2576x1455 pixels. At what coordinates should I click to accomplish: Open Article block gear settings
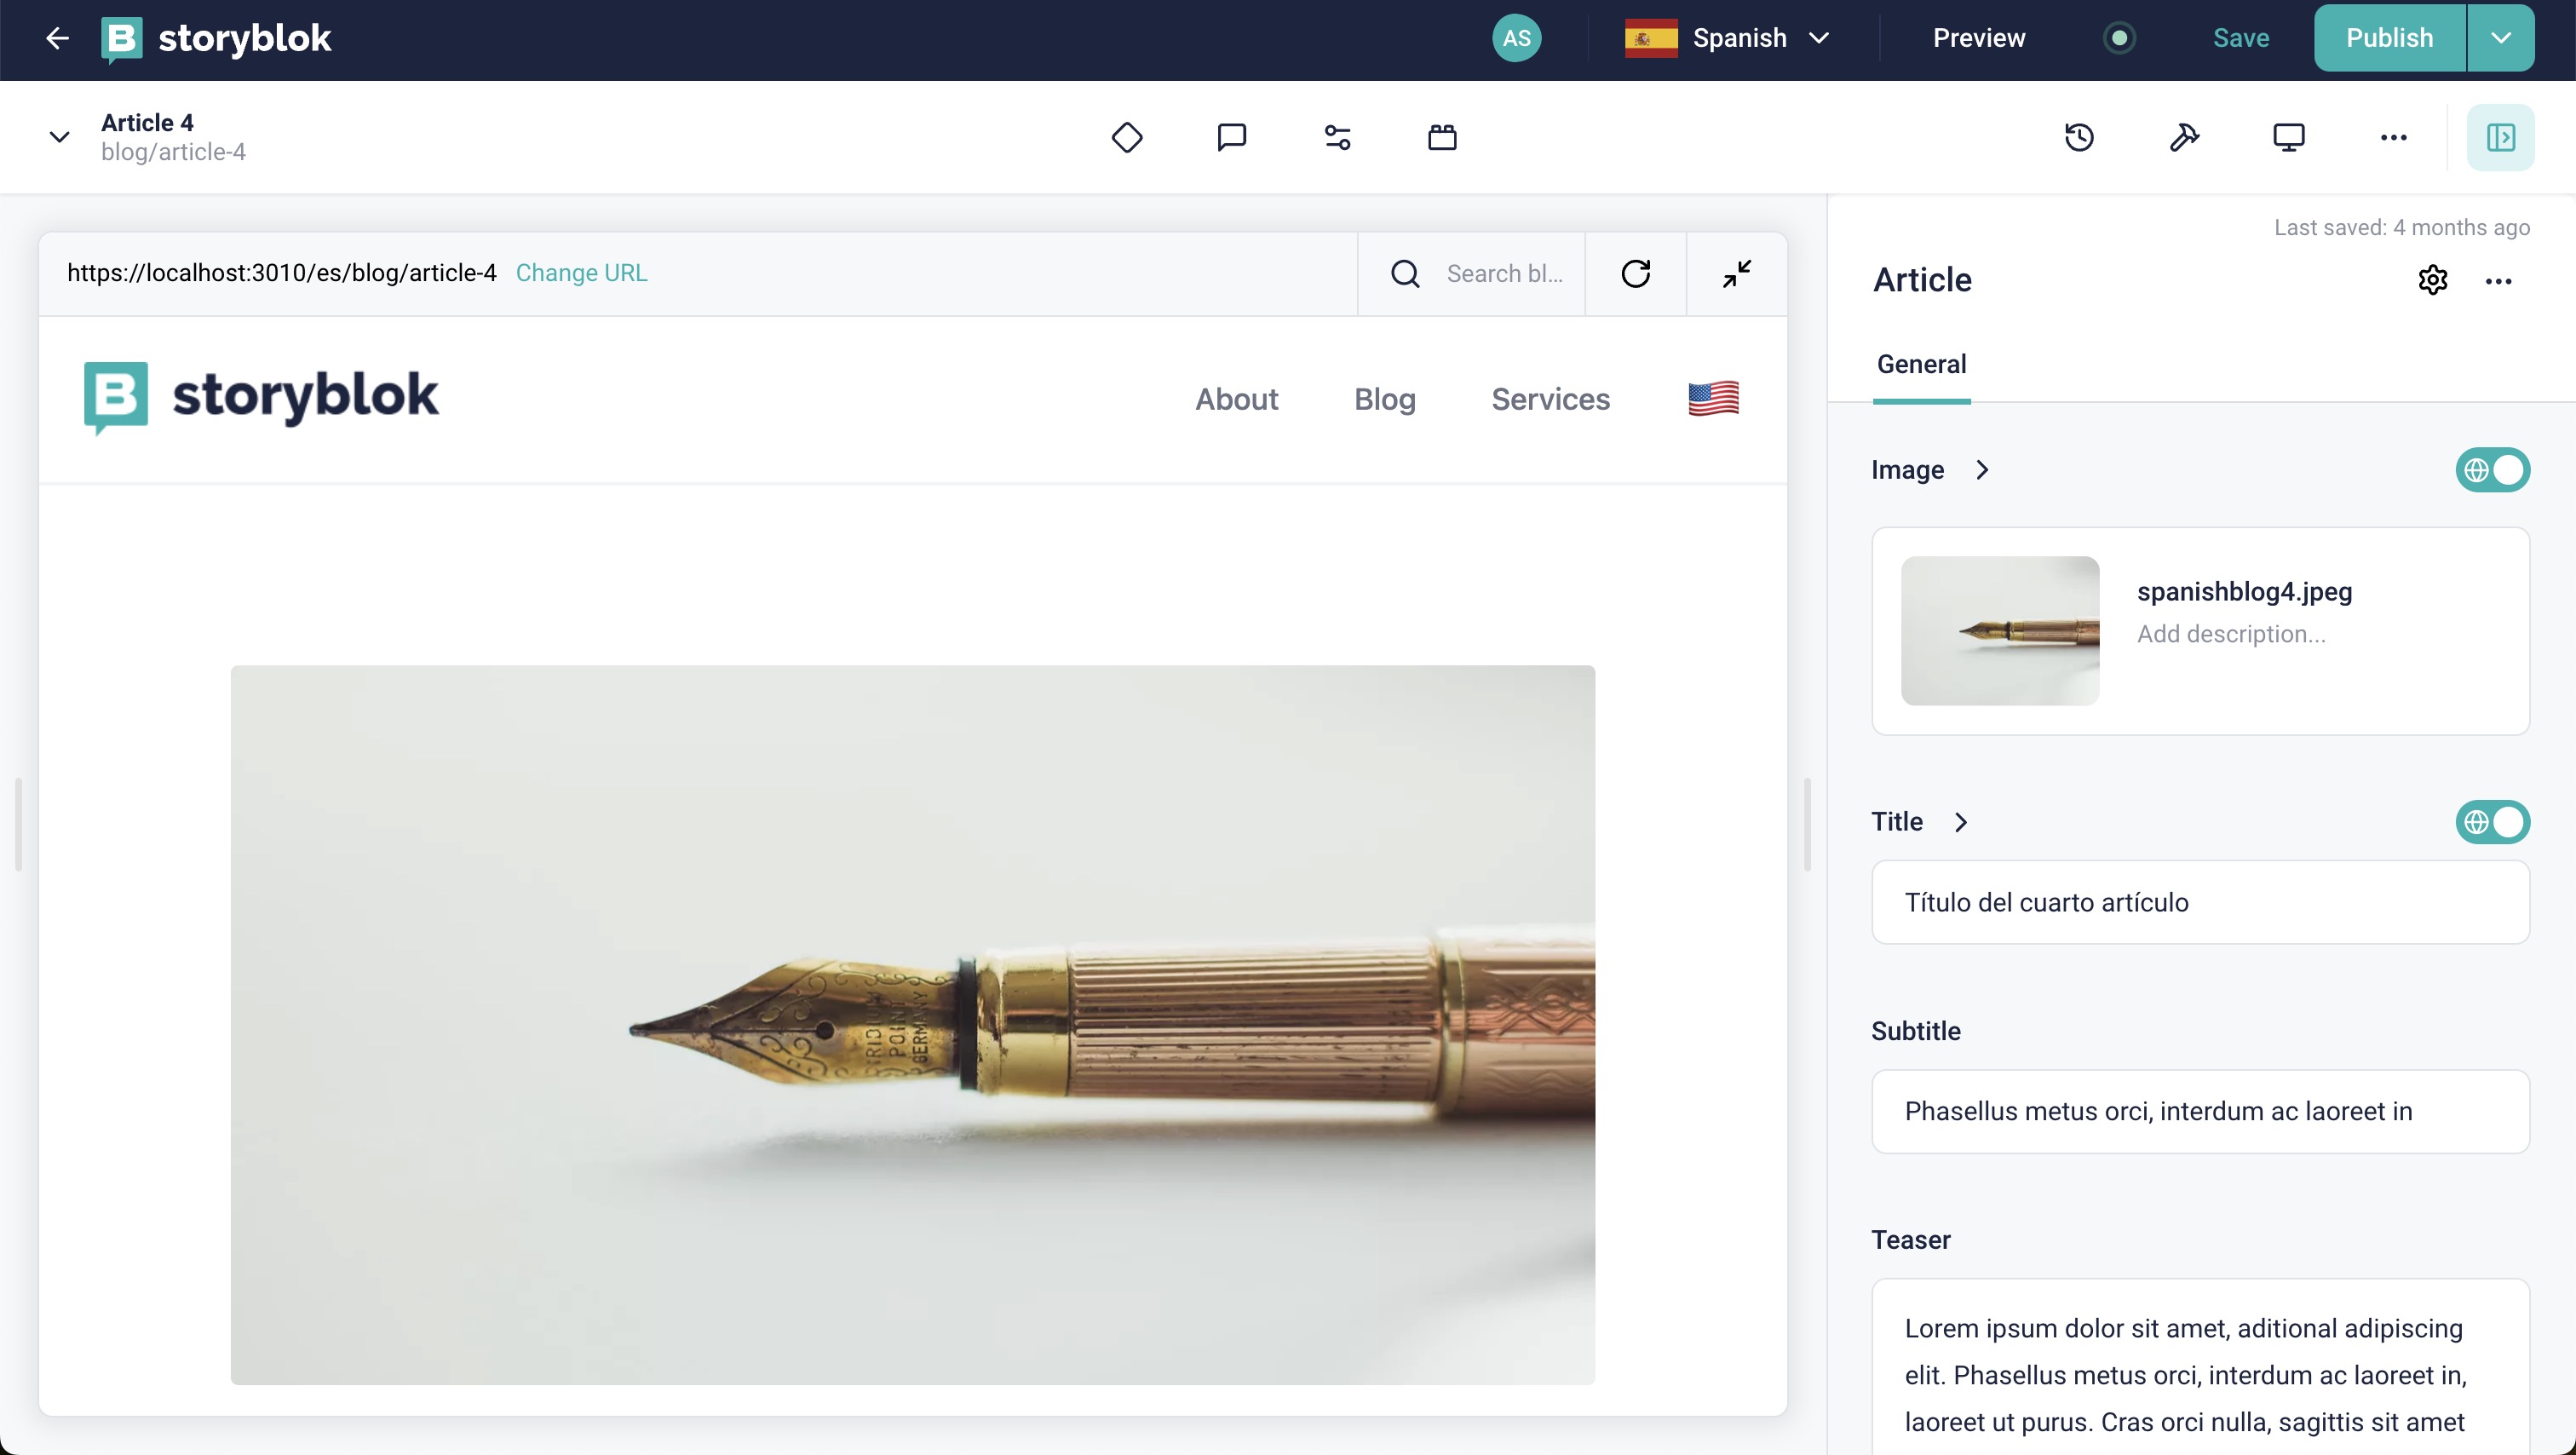point(2432,280)
